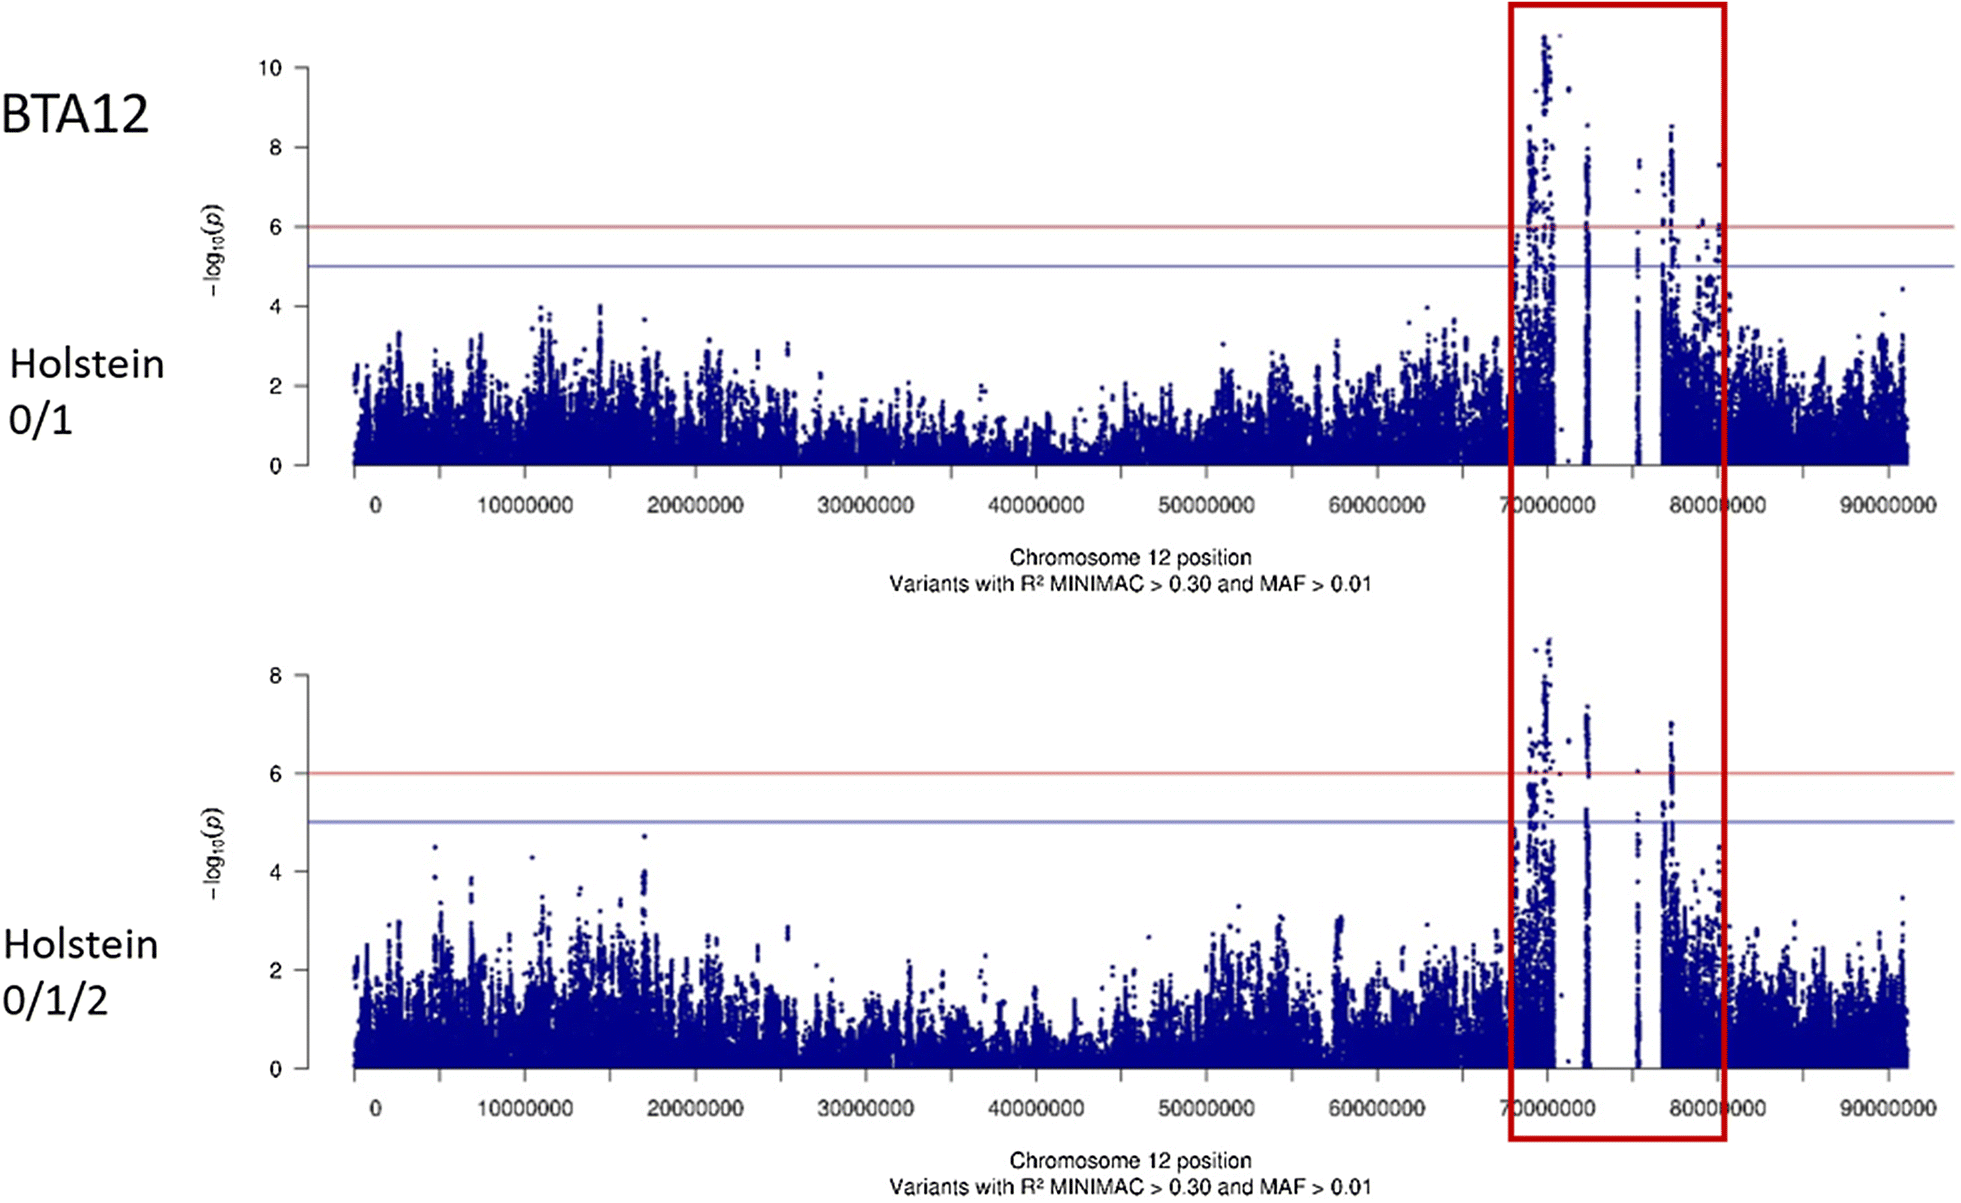
Task: Click y-axis tick "0" in the Holstein 0/1/2 plot
Action: pyautogui.click(x=275, y=1068)
